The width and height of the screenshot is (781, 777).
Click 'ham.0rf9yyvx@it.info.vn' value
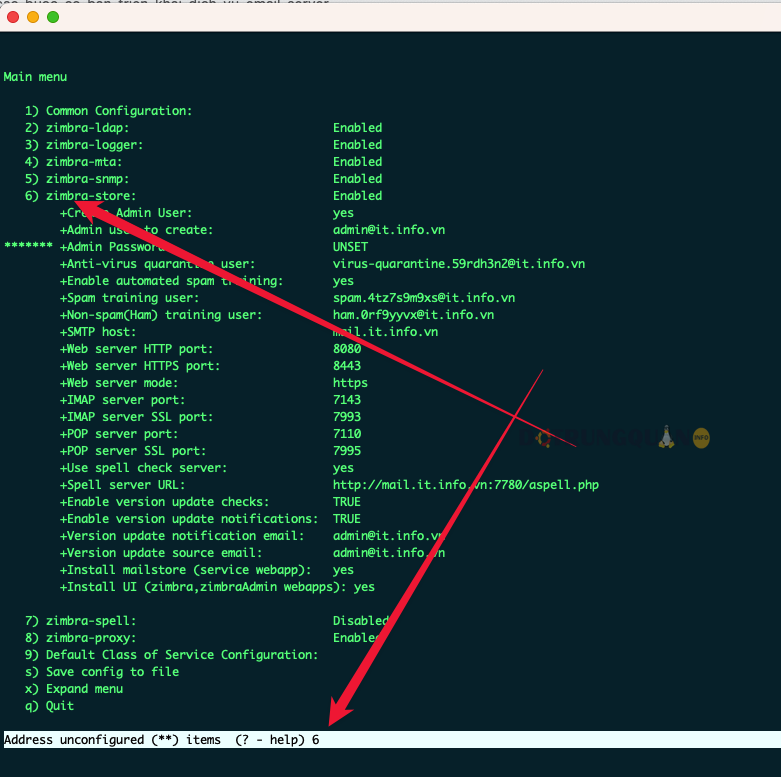tap(413, 314)
